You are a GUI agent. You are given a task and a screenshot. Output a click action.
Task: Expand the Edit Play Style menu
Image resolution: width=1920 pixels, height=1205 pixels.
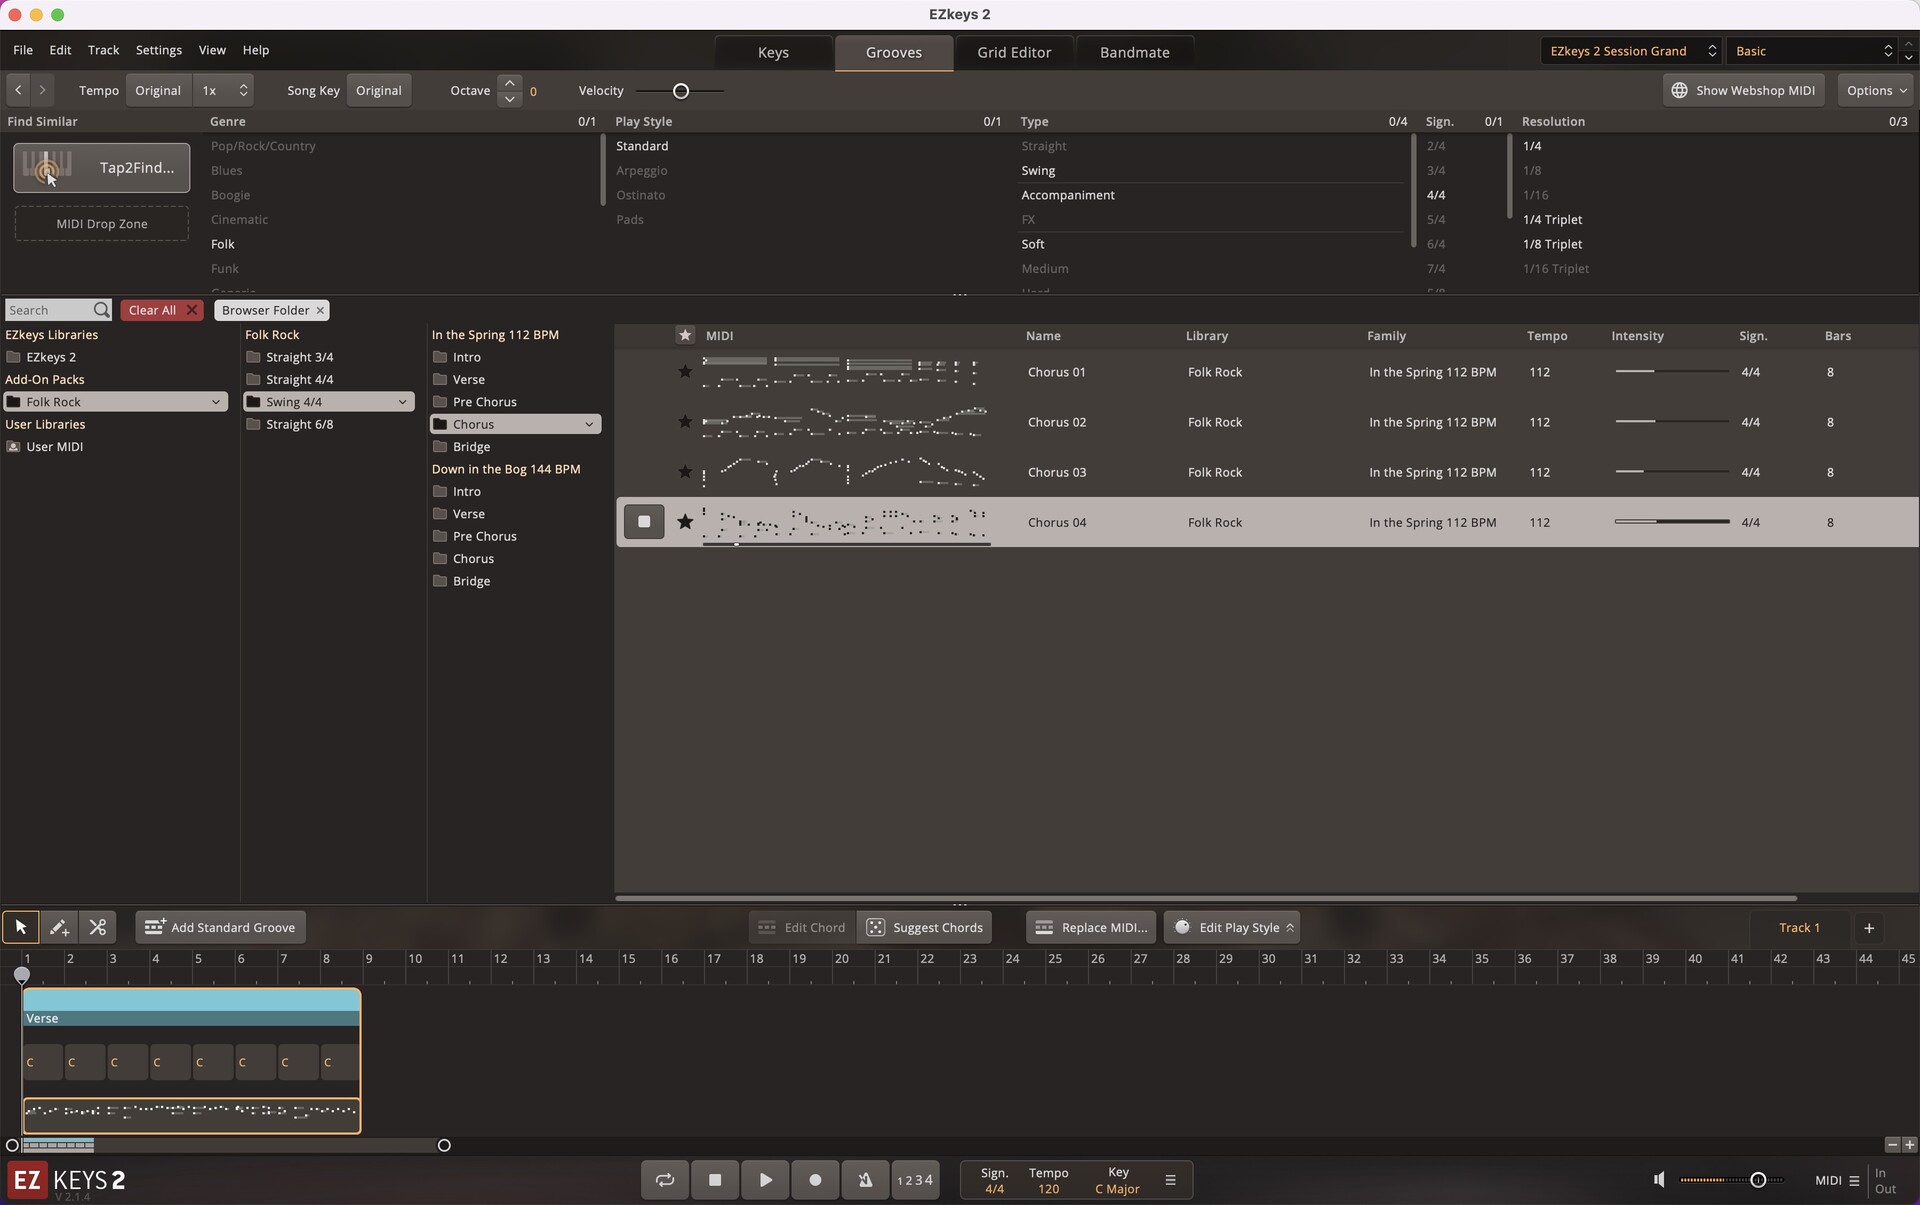pos(1232,927)
